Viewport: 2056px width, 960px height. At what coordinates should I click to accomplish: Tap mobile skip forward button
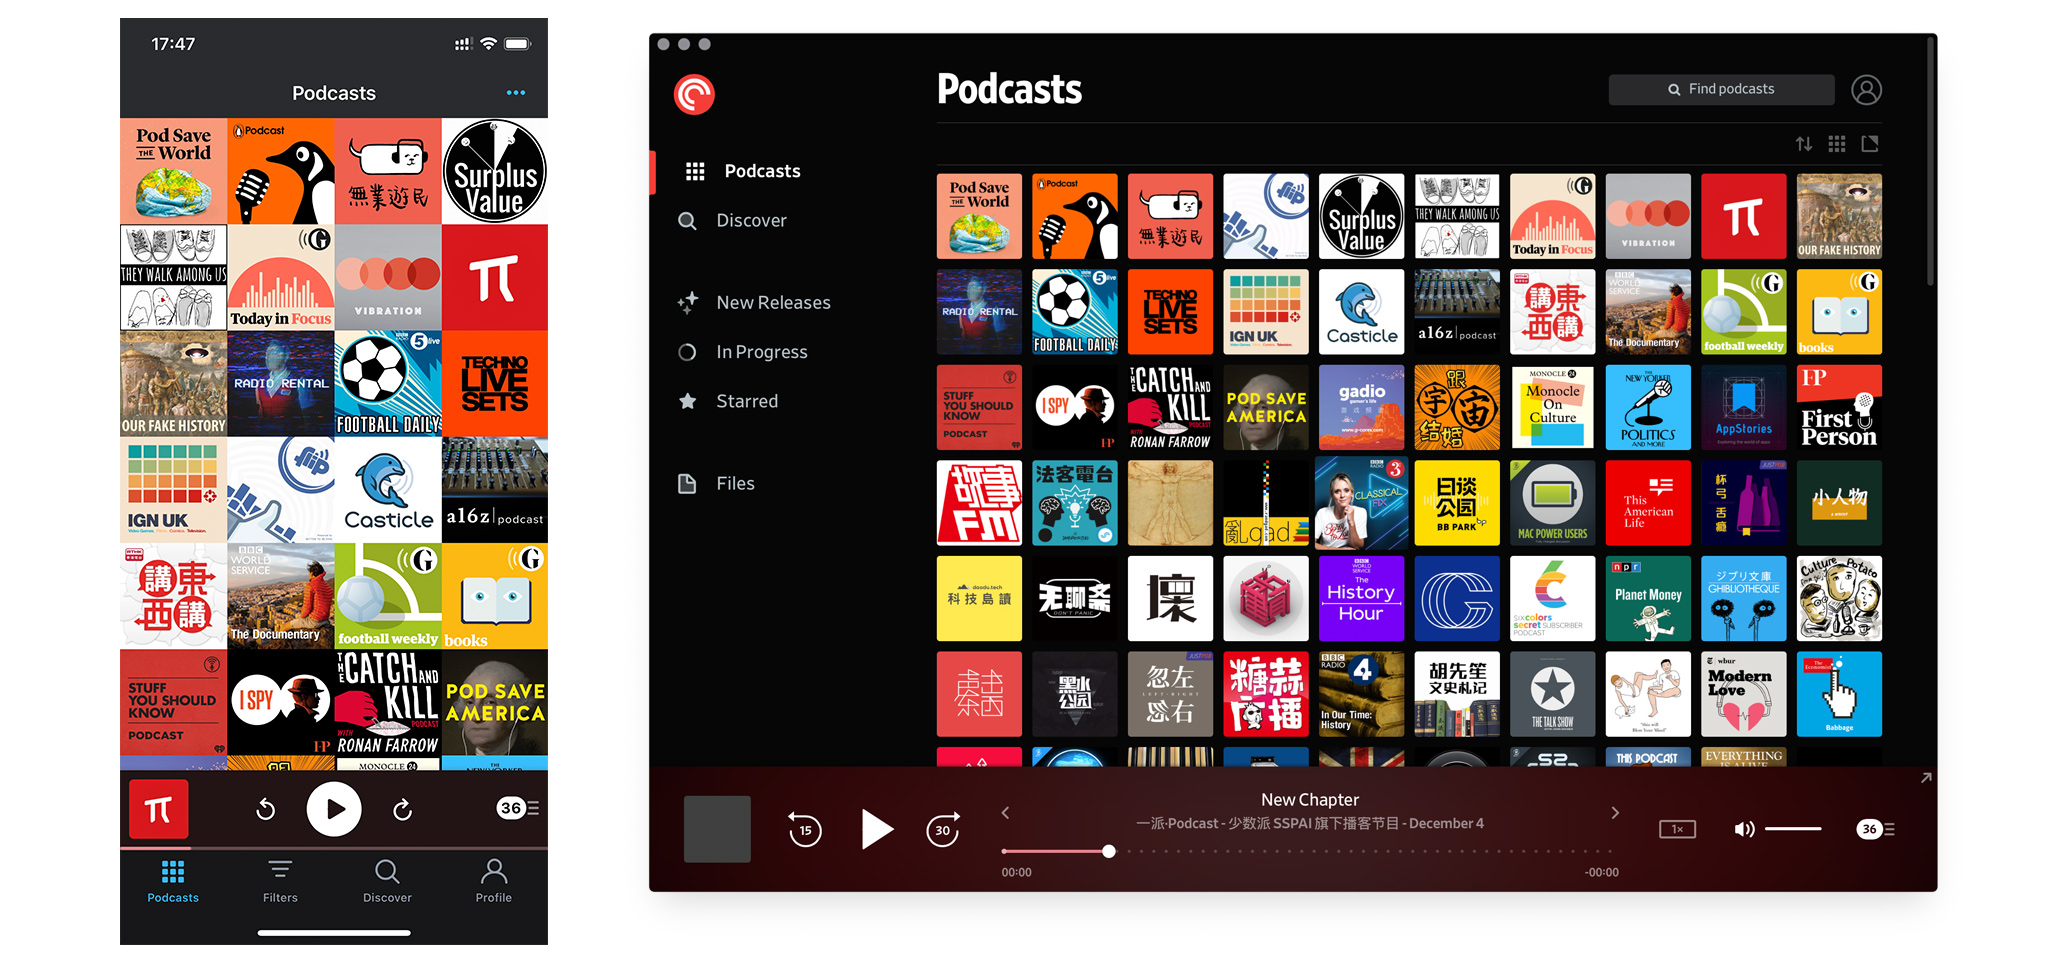click(x=403, y=809)
